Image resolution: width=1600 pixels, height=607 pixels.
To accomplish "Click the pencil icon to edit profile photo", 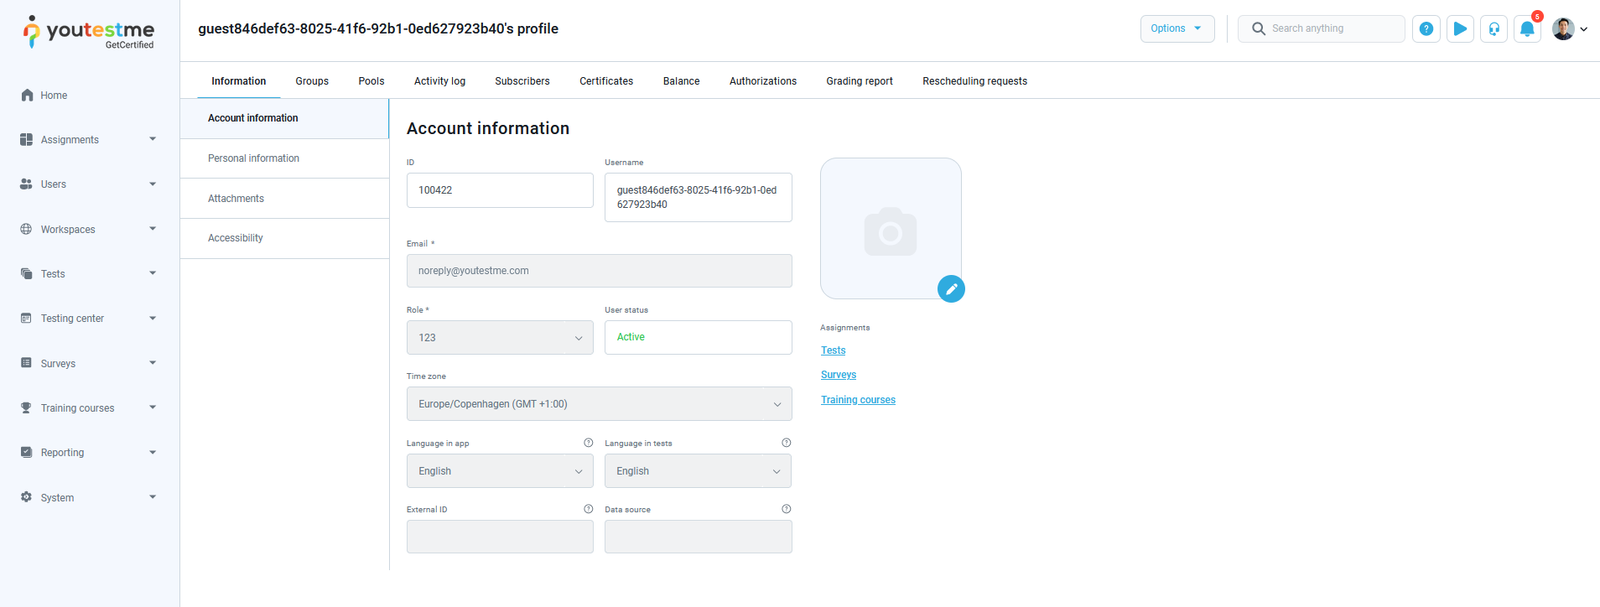I will [951, 289].
